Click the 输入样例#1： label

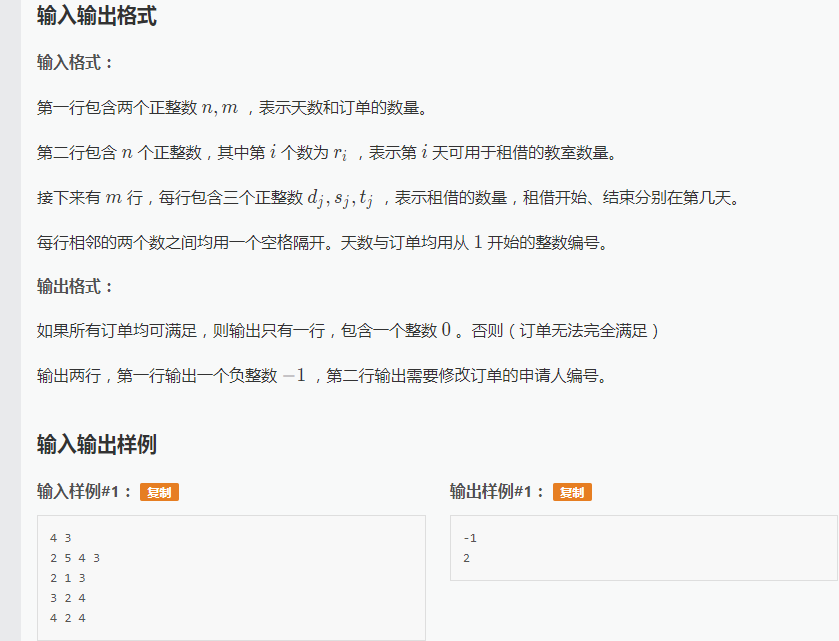point(85,491)
